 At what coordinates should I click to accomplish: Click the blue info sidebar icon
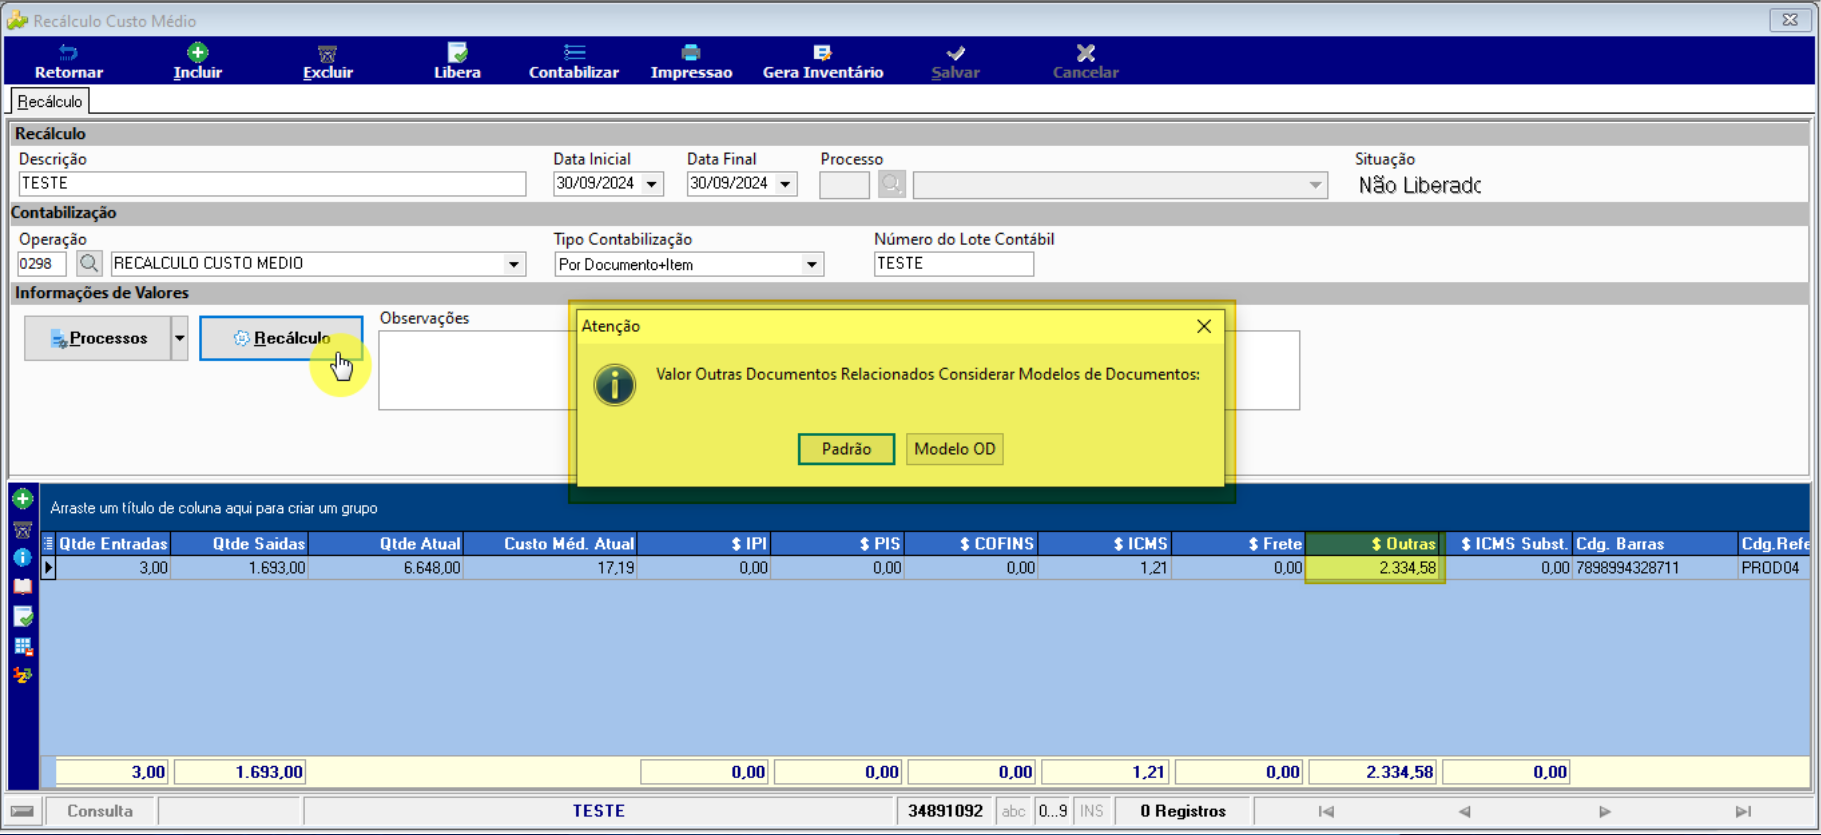[23, 558]
